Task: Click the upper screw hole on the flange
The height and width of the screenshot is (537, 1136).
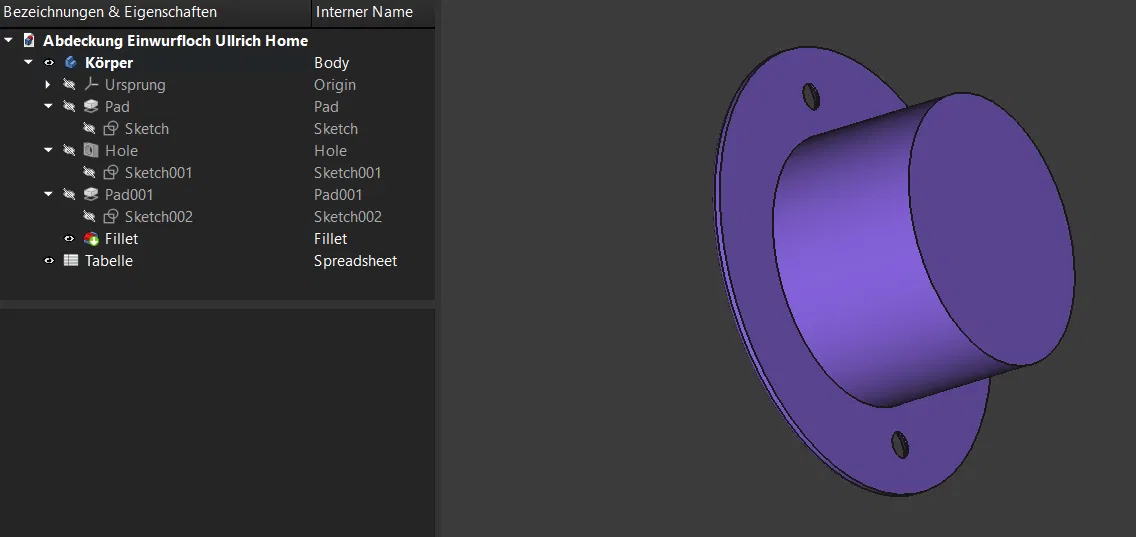Action: click(x=811, y=96)
